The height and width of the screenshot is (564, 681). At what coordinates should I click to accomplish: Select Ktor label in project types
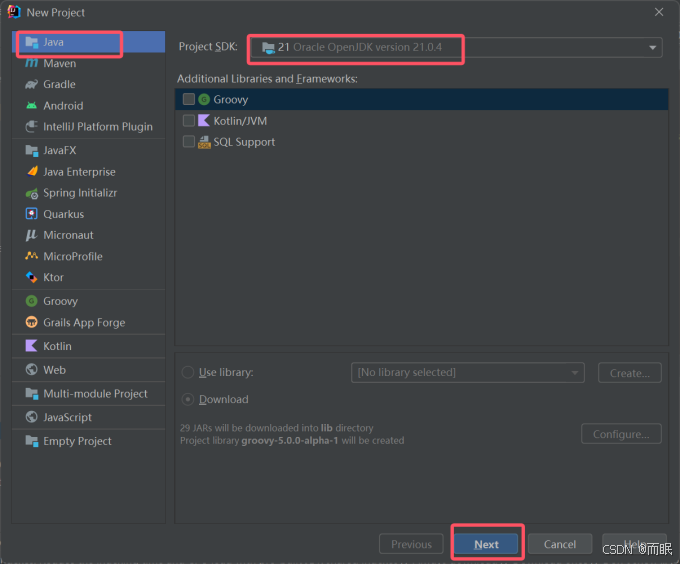click(x=53, y=277)
